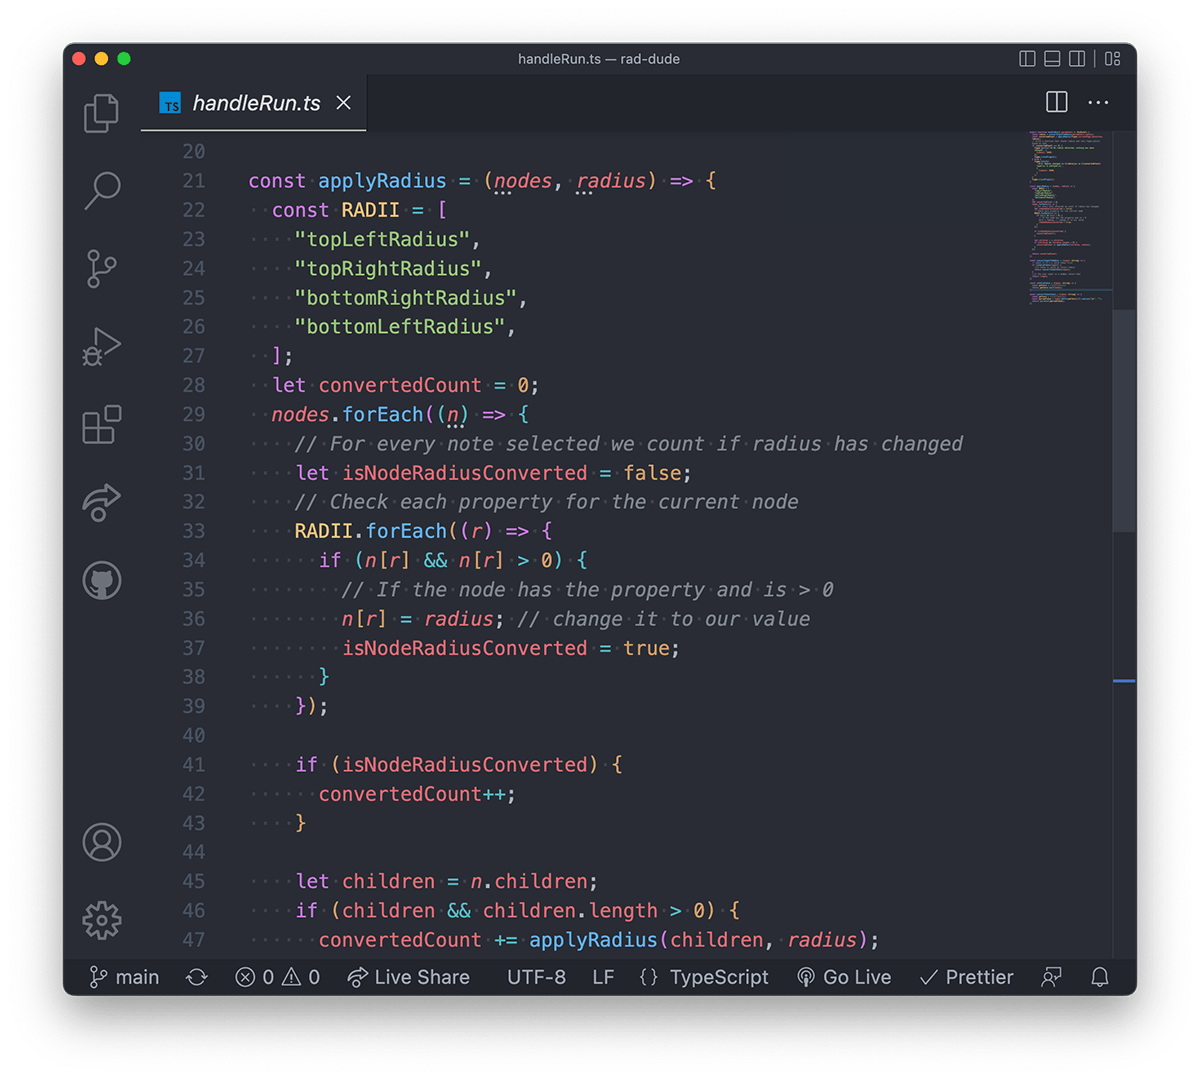1200x1079 pixels.
Task: Click the Synchronize Changes icon
Action: coord(197,977)
